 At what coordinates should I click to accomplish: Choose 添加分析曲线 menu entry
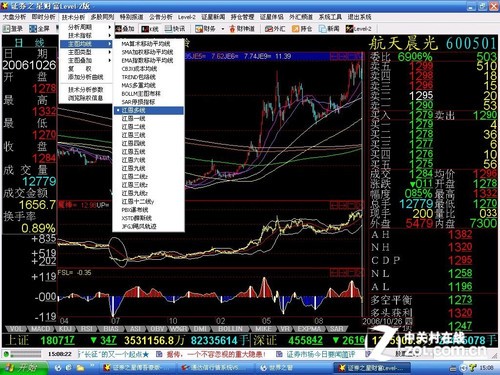click(x=86, y=77)
